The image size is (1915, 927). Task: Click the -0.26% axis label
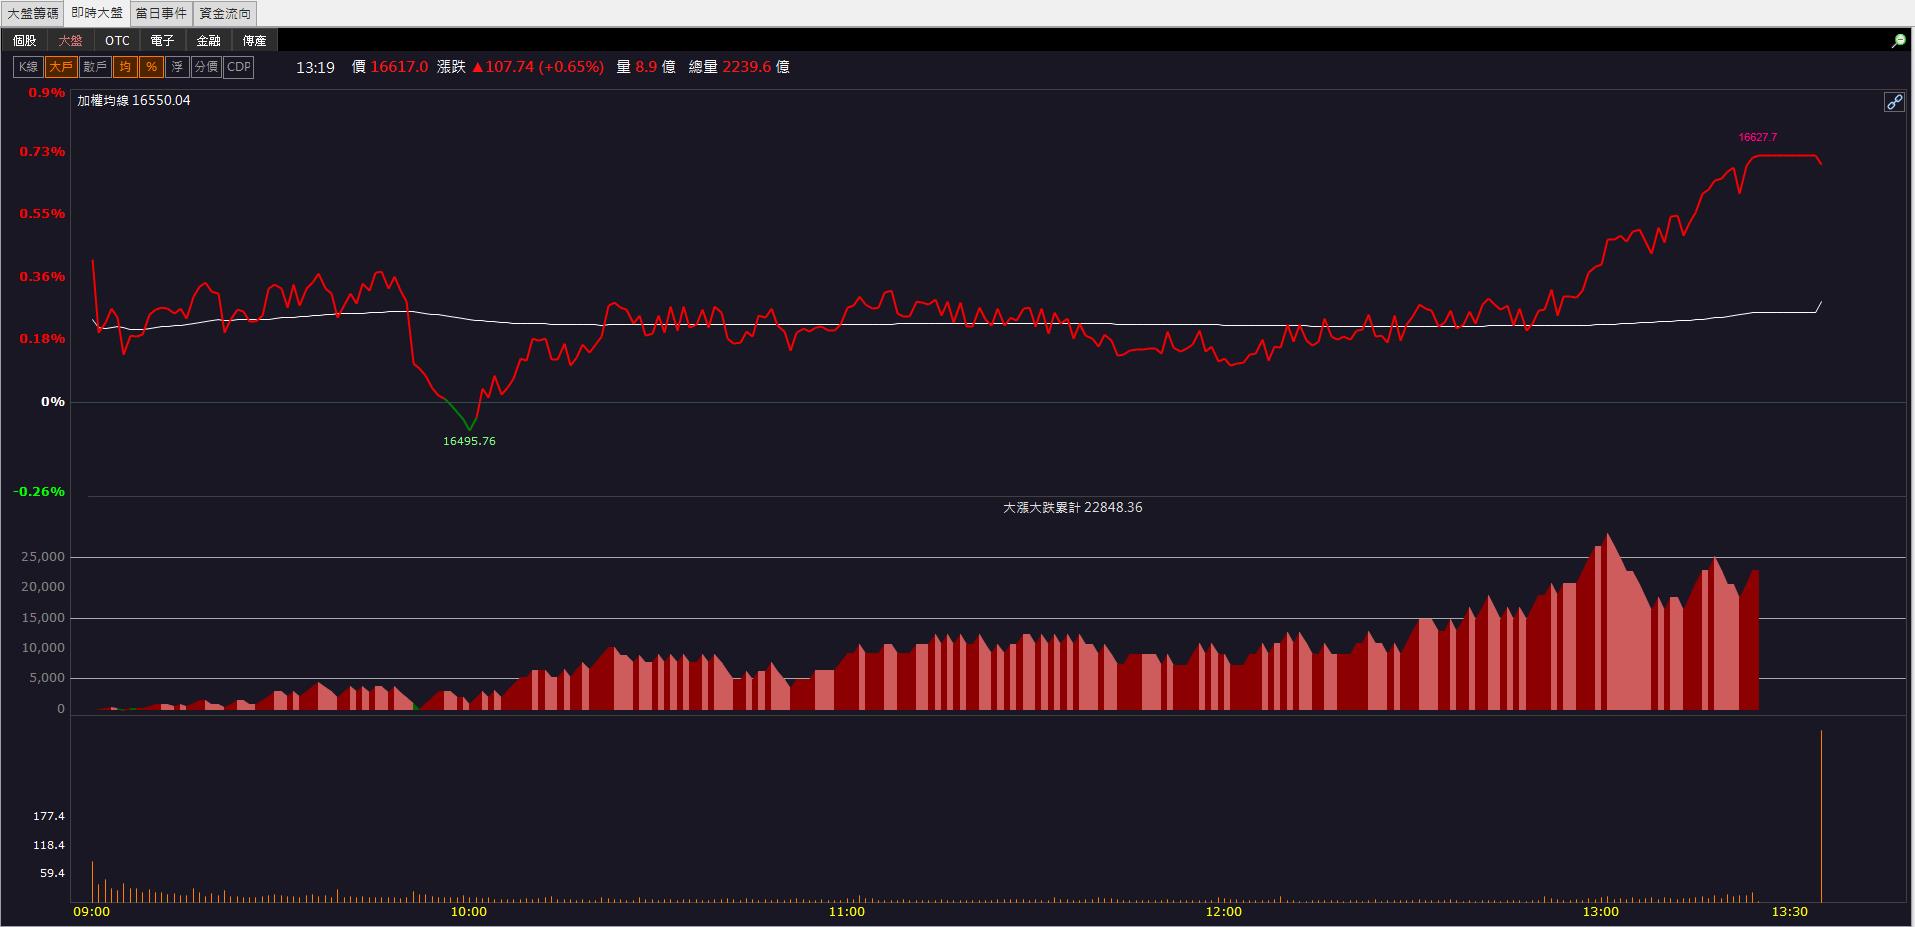[x=39, y=492]
